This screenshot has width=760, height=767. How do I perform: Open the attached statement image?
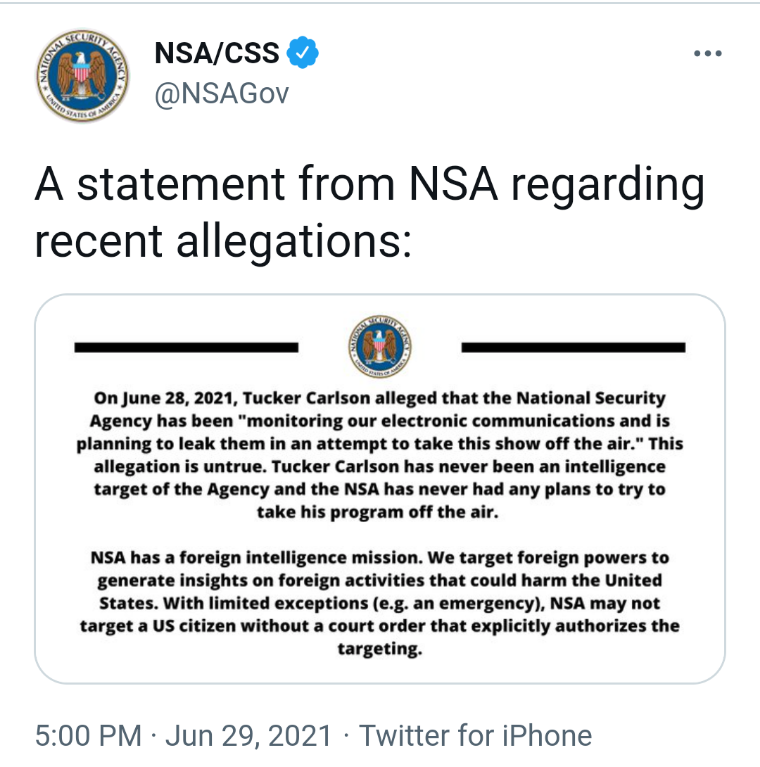click(x=380, y=489)
